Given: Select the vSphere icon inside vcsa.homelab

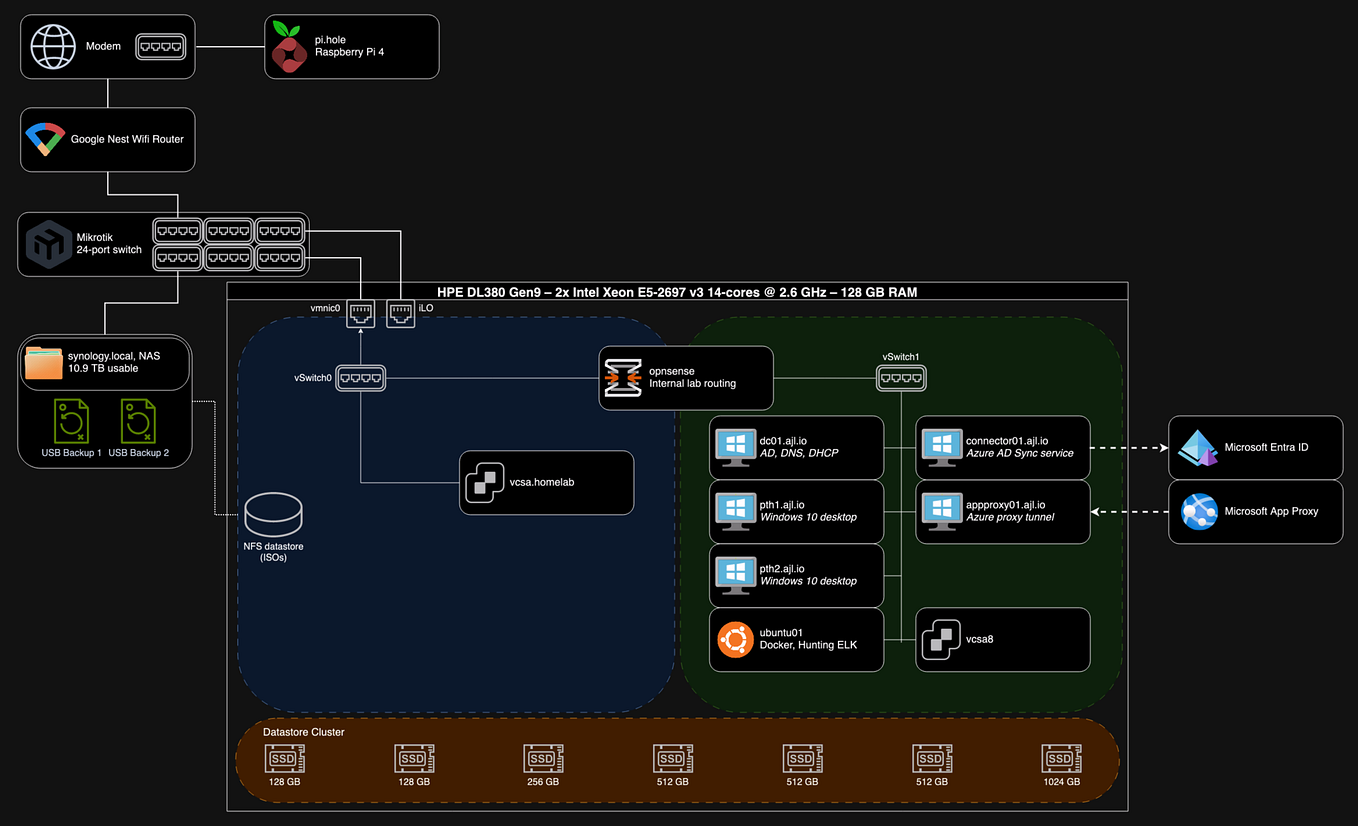Looking at the screenshot, I should tap(485, 482).
